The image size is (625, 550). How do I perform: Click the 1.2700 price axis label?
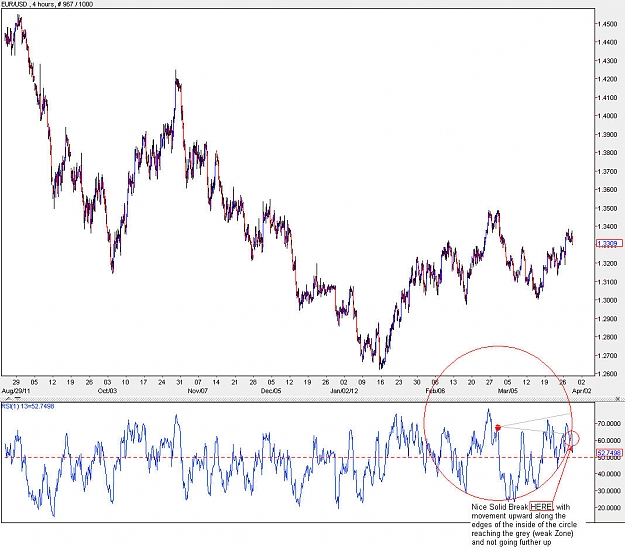click(608, 356)
